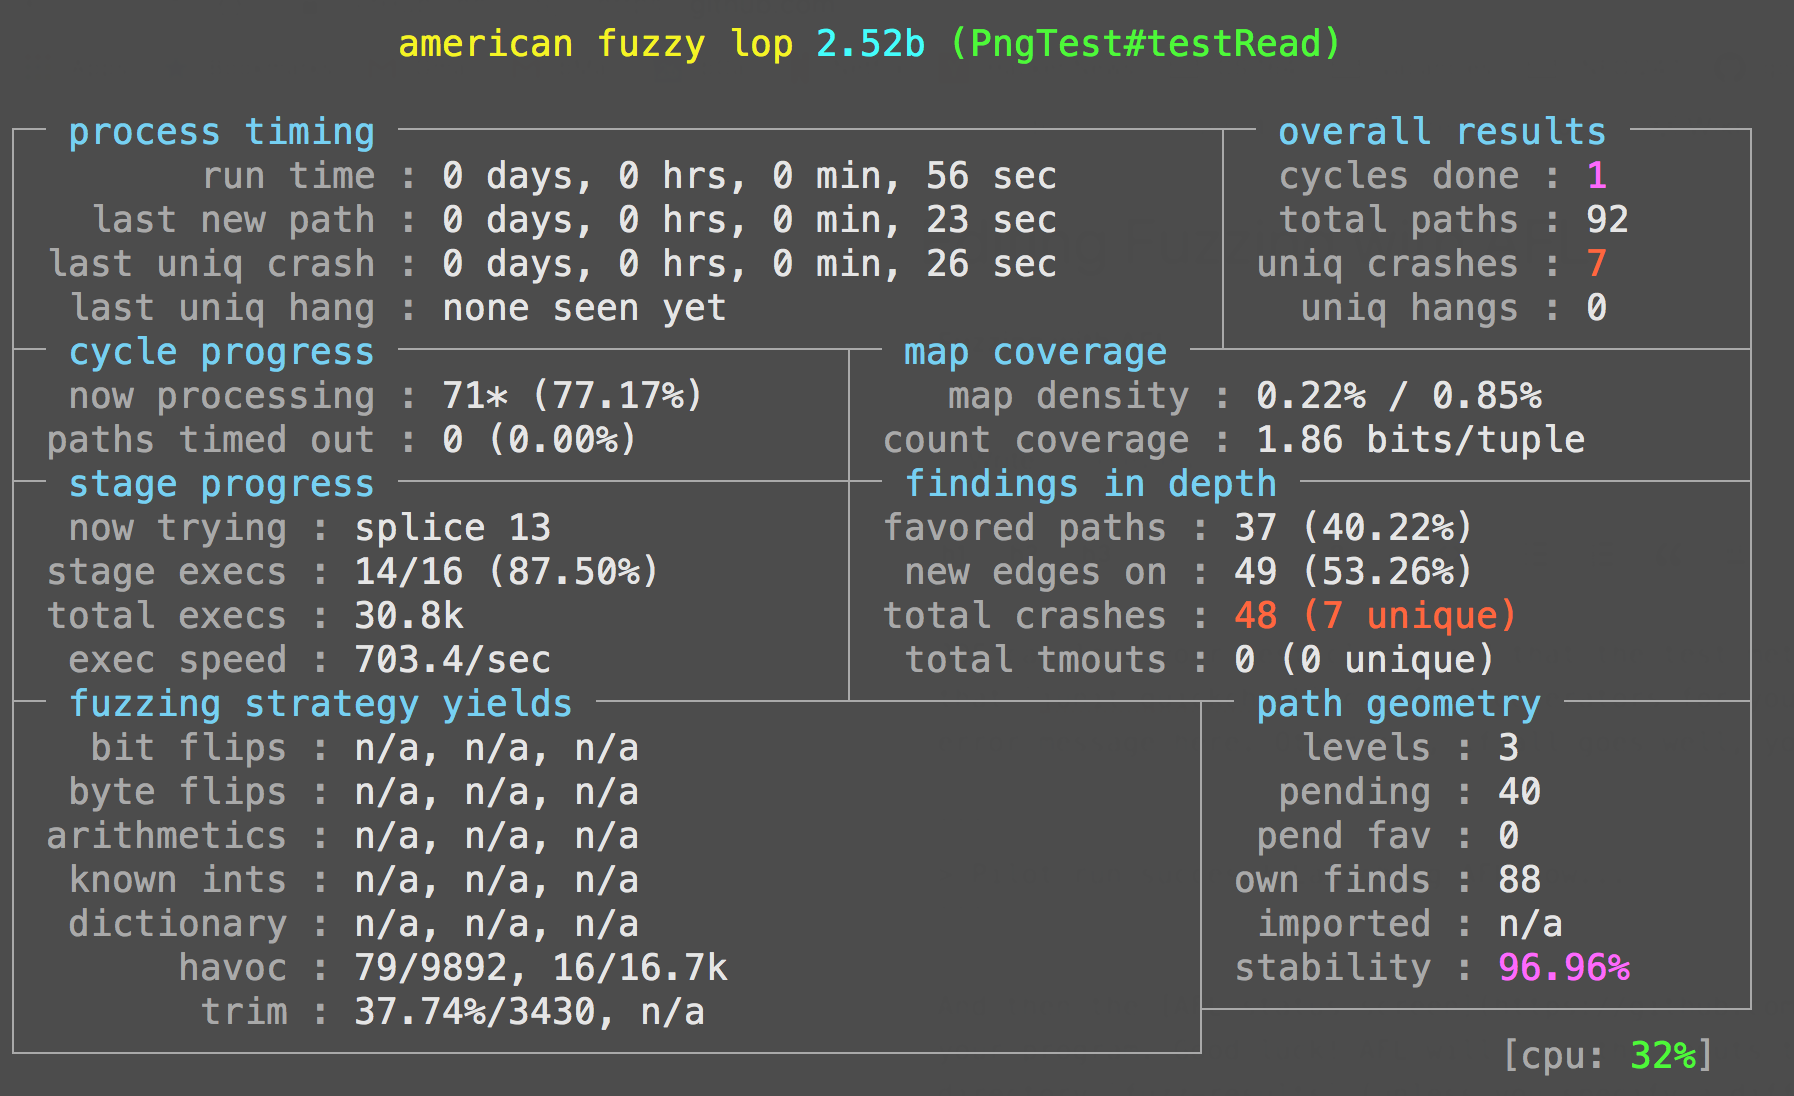
Task: Click the (PngTest#testRead) target name
Action: coord(1145,44)
